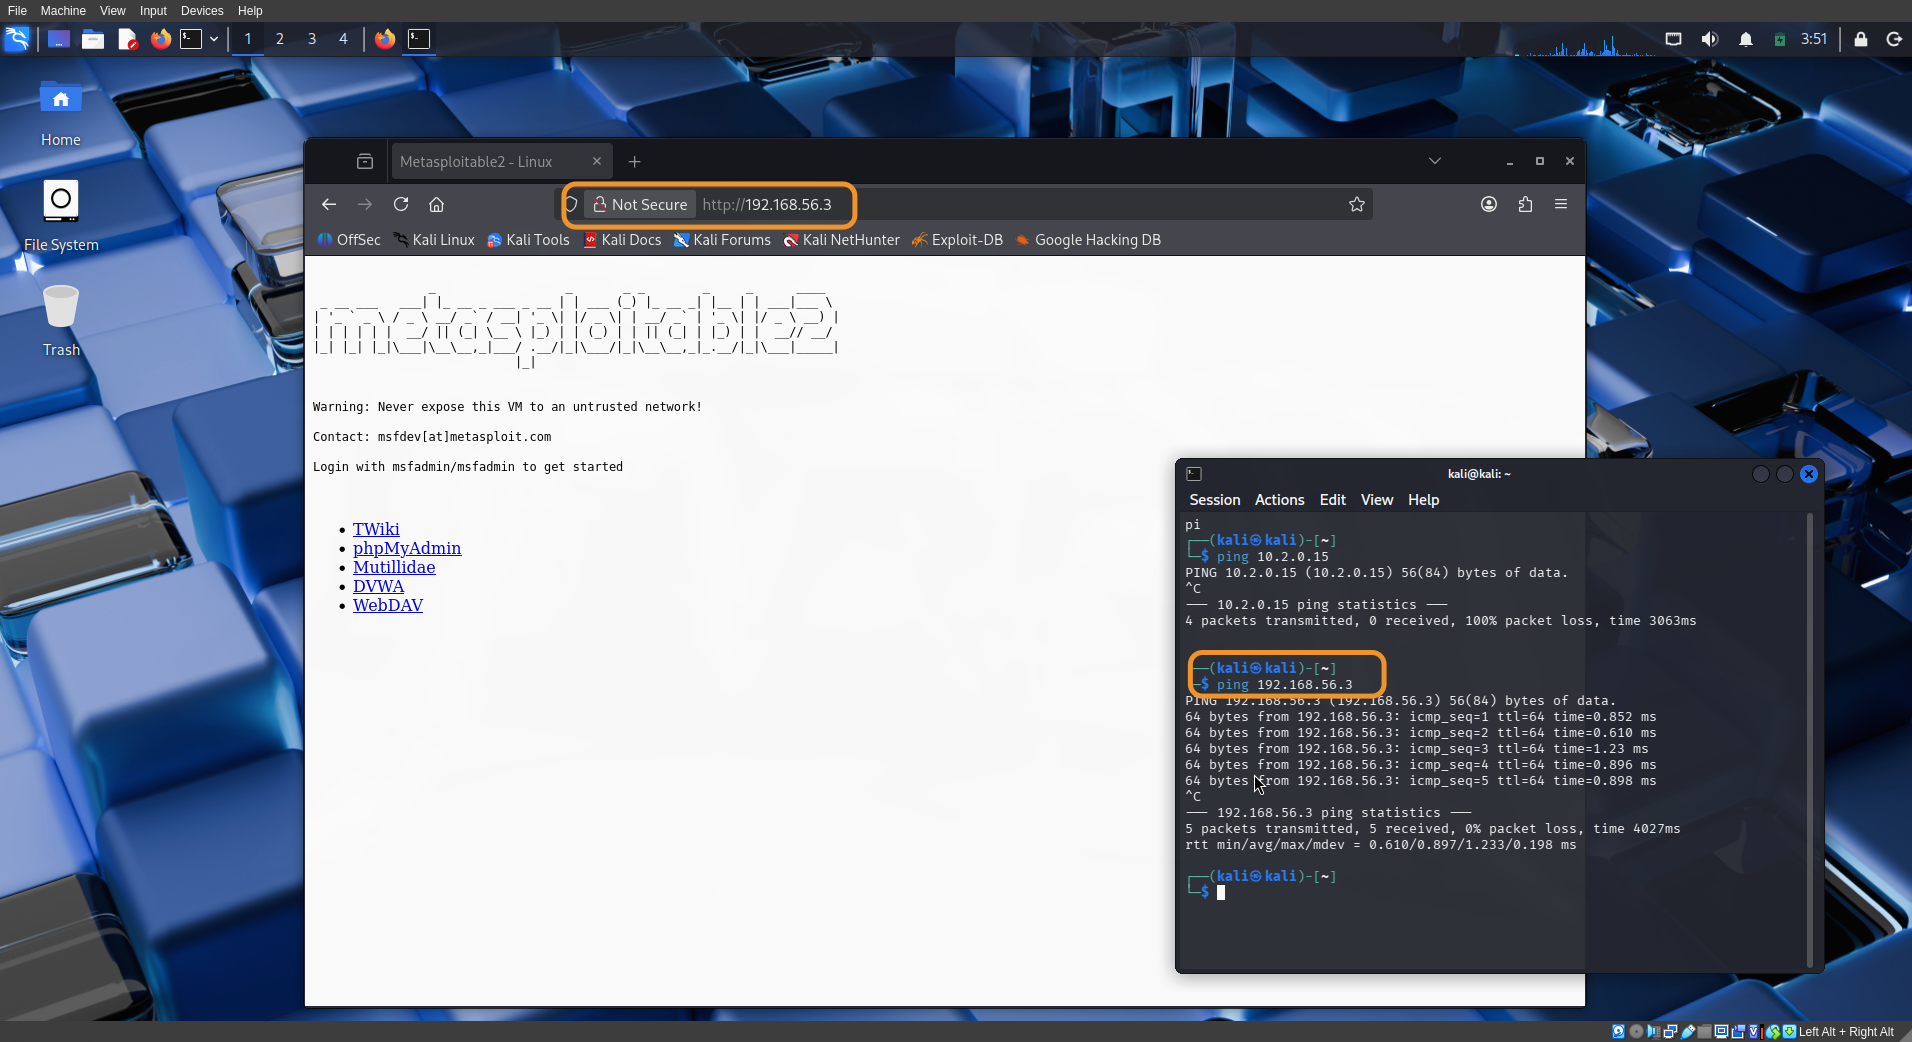Screen dimensions: 1912x1042
Task: Open the VirtualBox File menu
Action: click(x=17, y=11)
